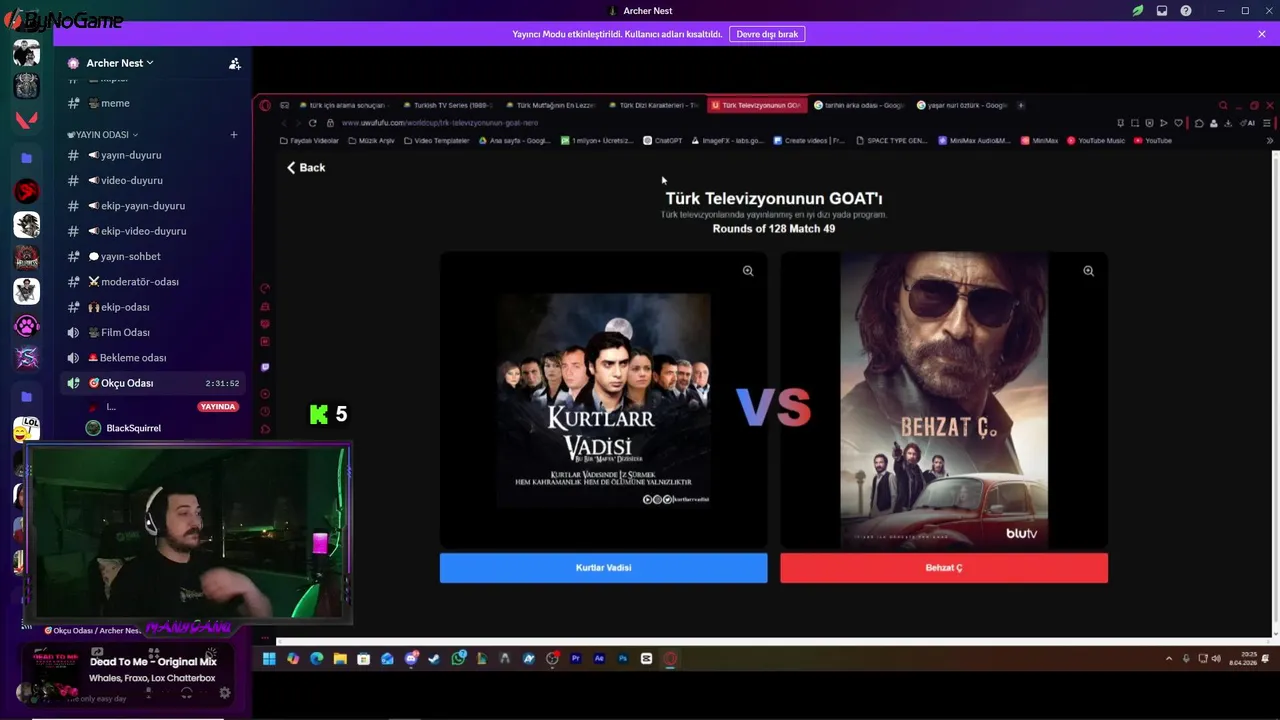Click the Back link on uwufufu page
The height and width of the screenshot is (720, 1280).
tap(306, 168)
